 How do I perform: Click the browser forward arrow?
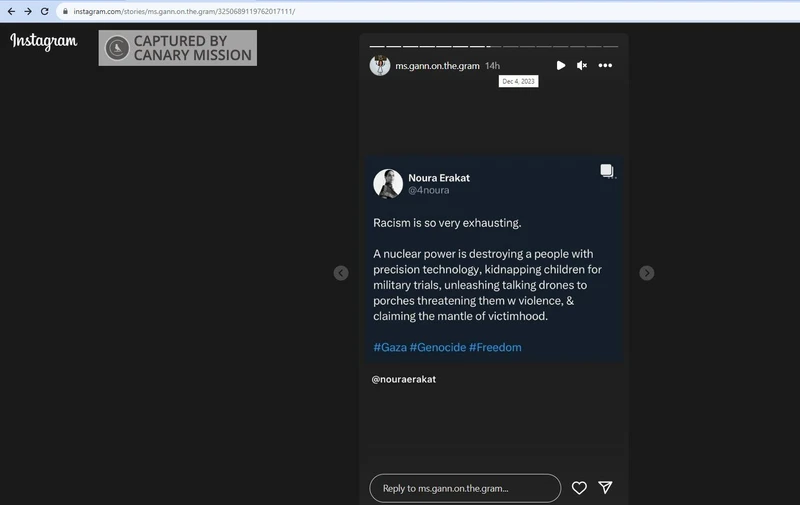pos(27,11)
